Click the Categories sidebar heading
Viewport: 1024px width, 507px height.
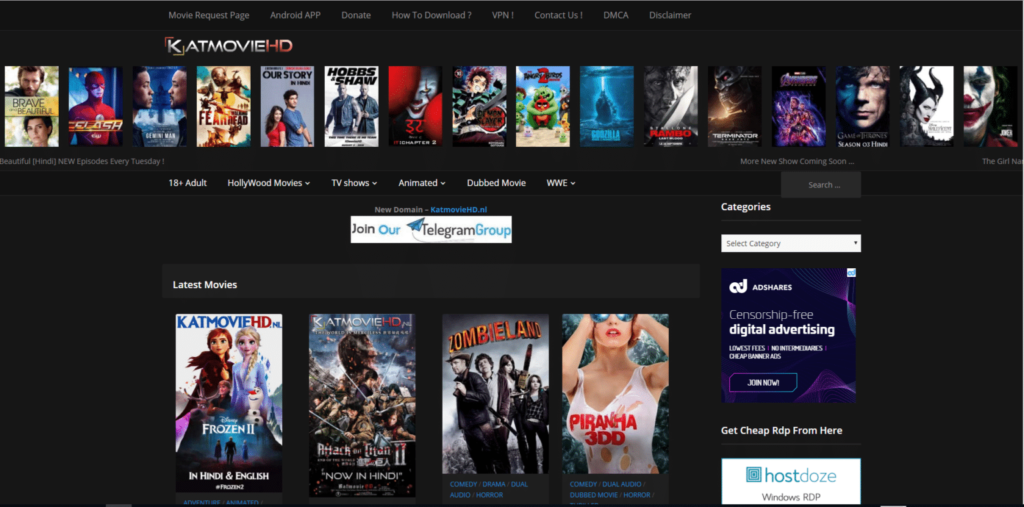pyautogui.click(x=746, y=206)
